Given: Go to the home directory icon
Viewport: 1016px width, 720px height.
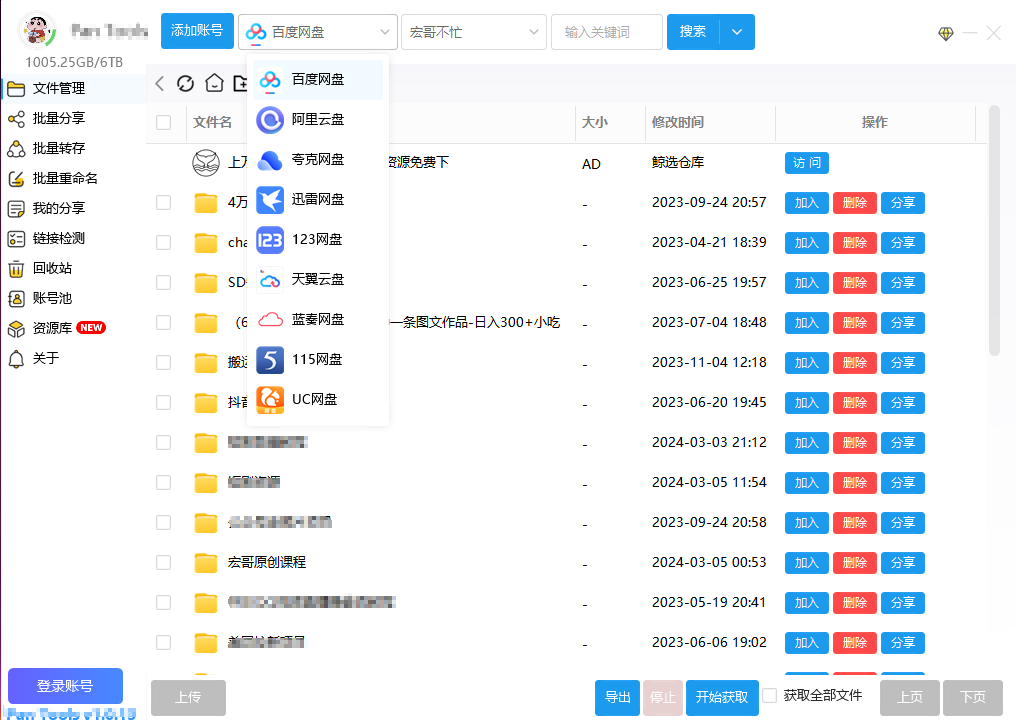Looking at the screenshot, I should point(214,84).
